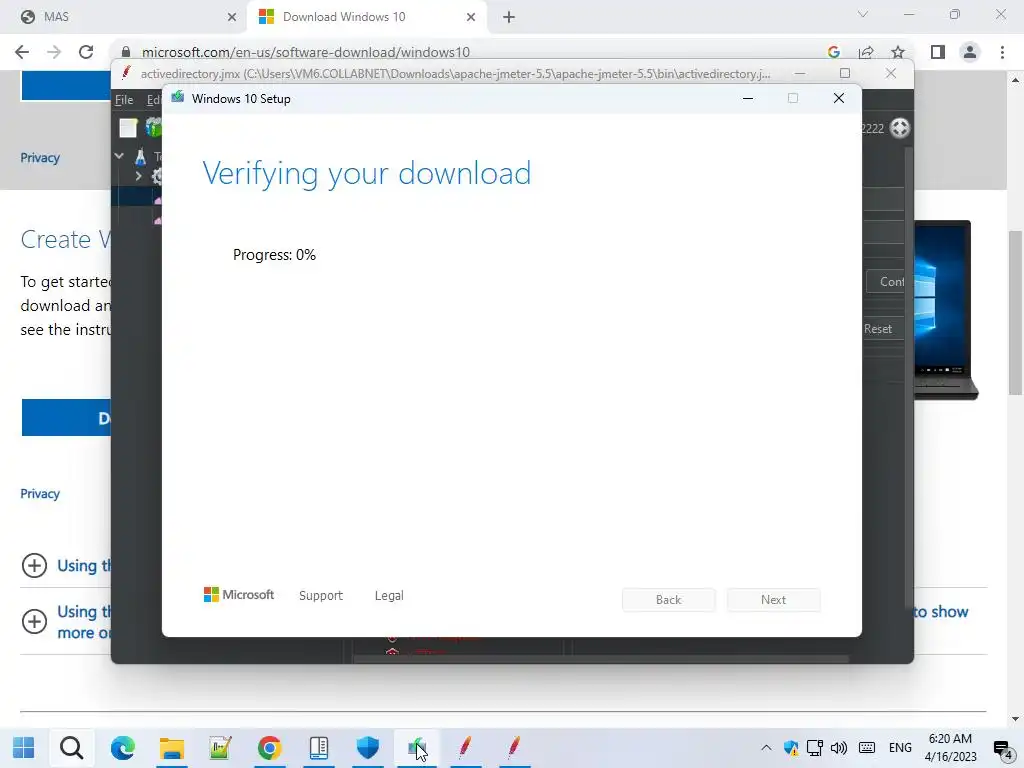
Task: Open the Chrome tab search chevron
Action: coord(863,14)
